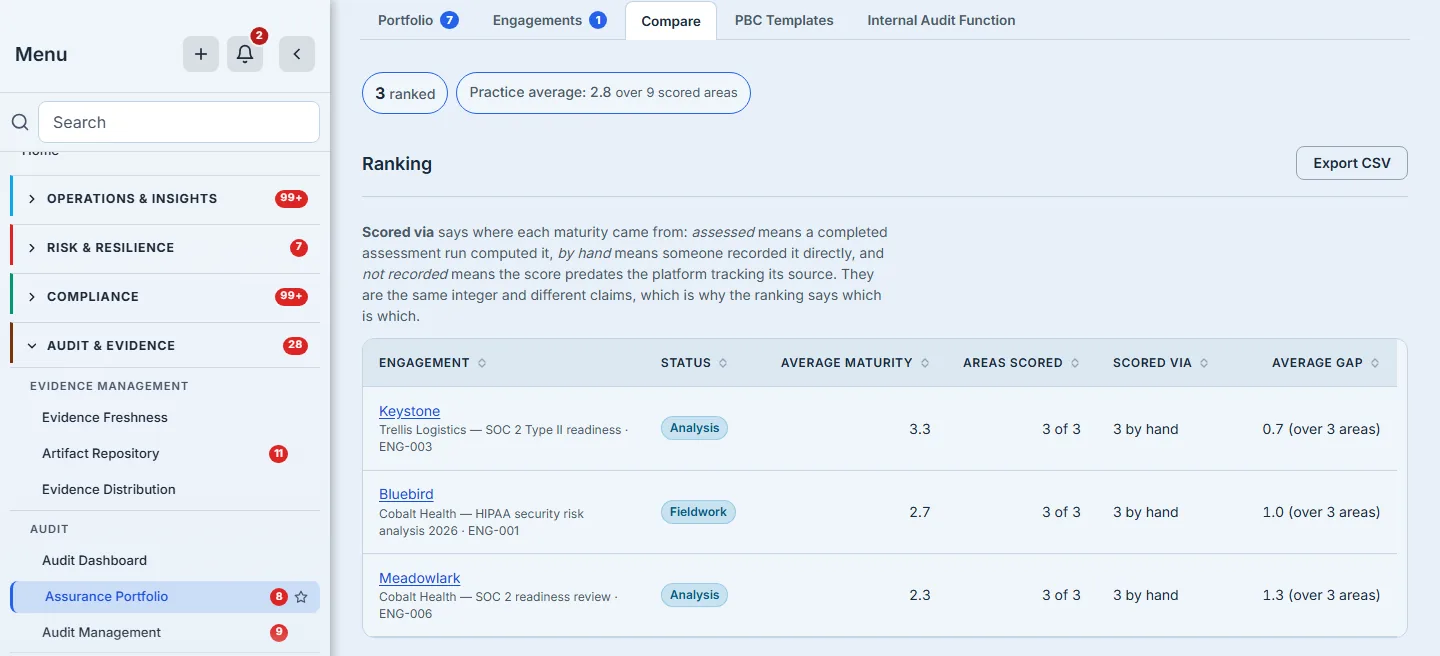Click Bluebird's average maturity 2.7
This screenshot has width=1440, height=656.
point(920,512)
